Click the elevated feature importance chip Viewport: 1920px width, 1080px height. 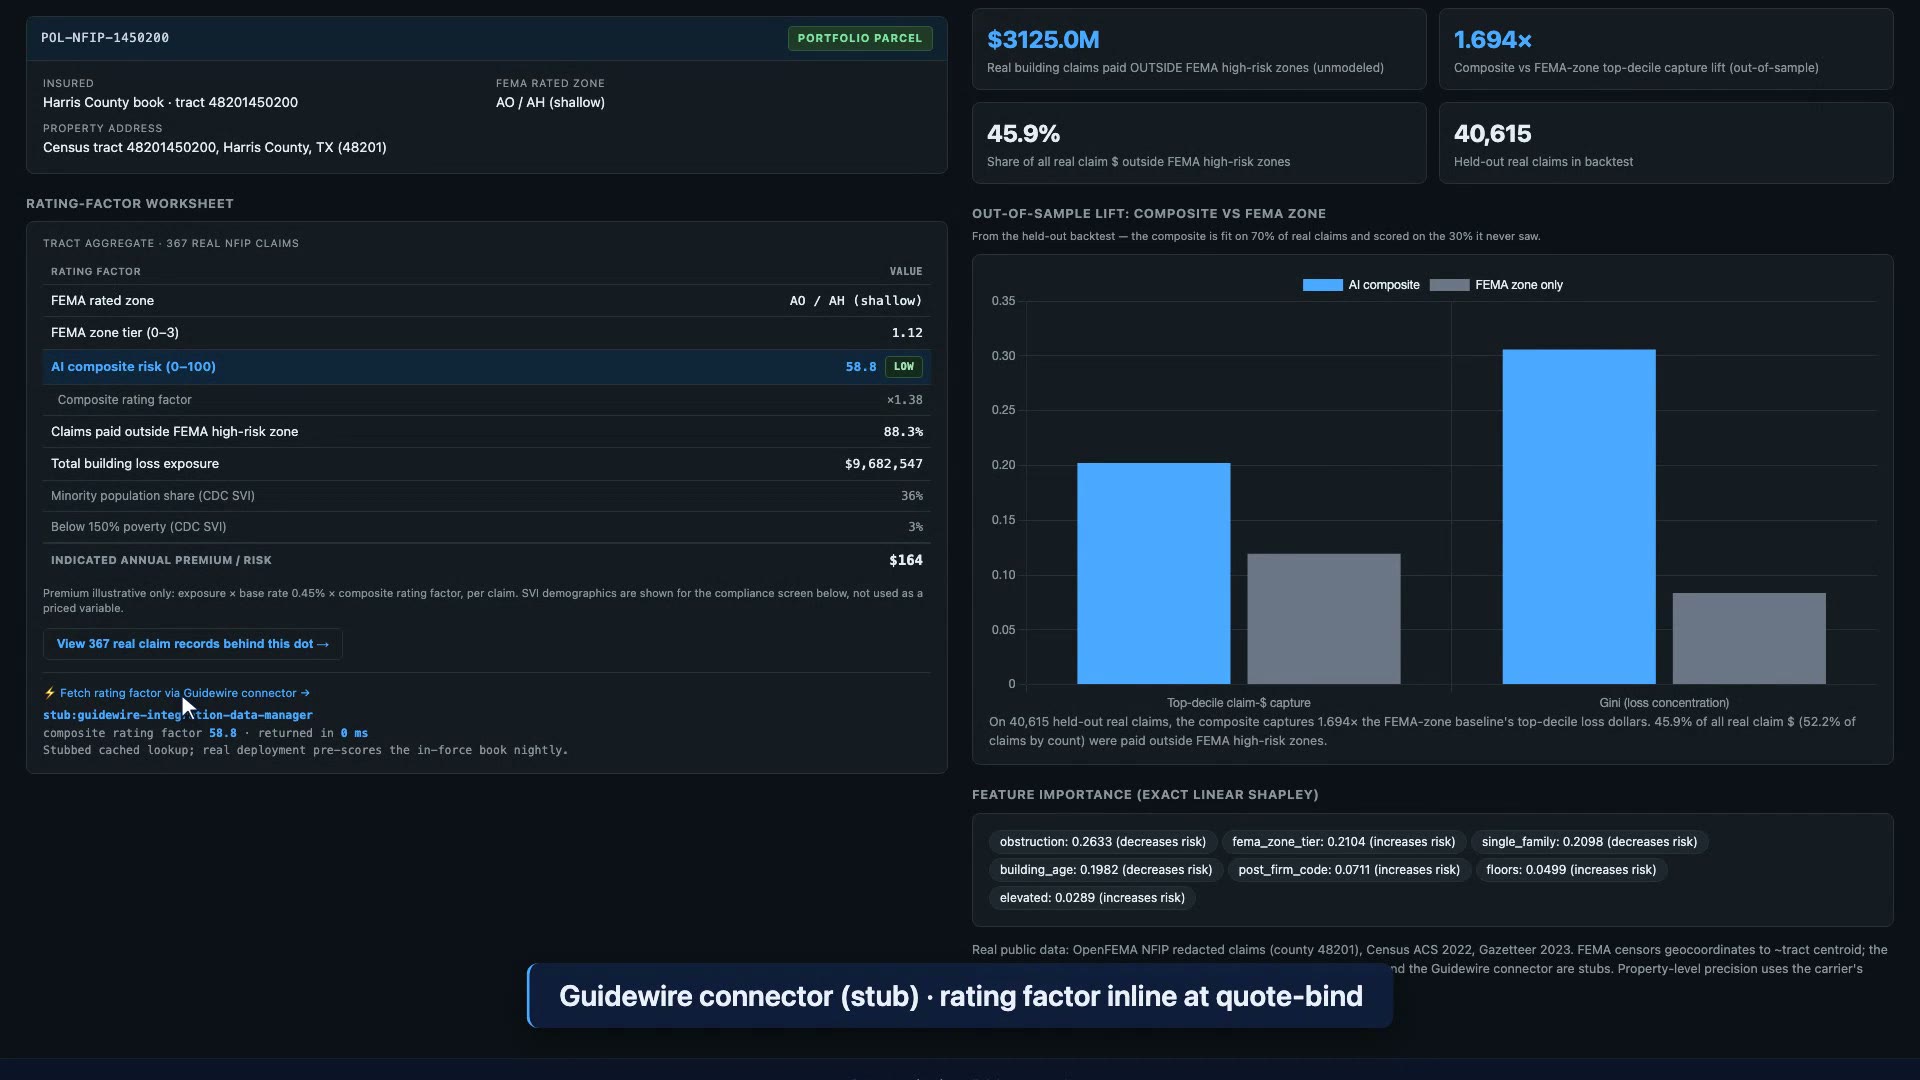(1092, 898)
